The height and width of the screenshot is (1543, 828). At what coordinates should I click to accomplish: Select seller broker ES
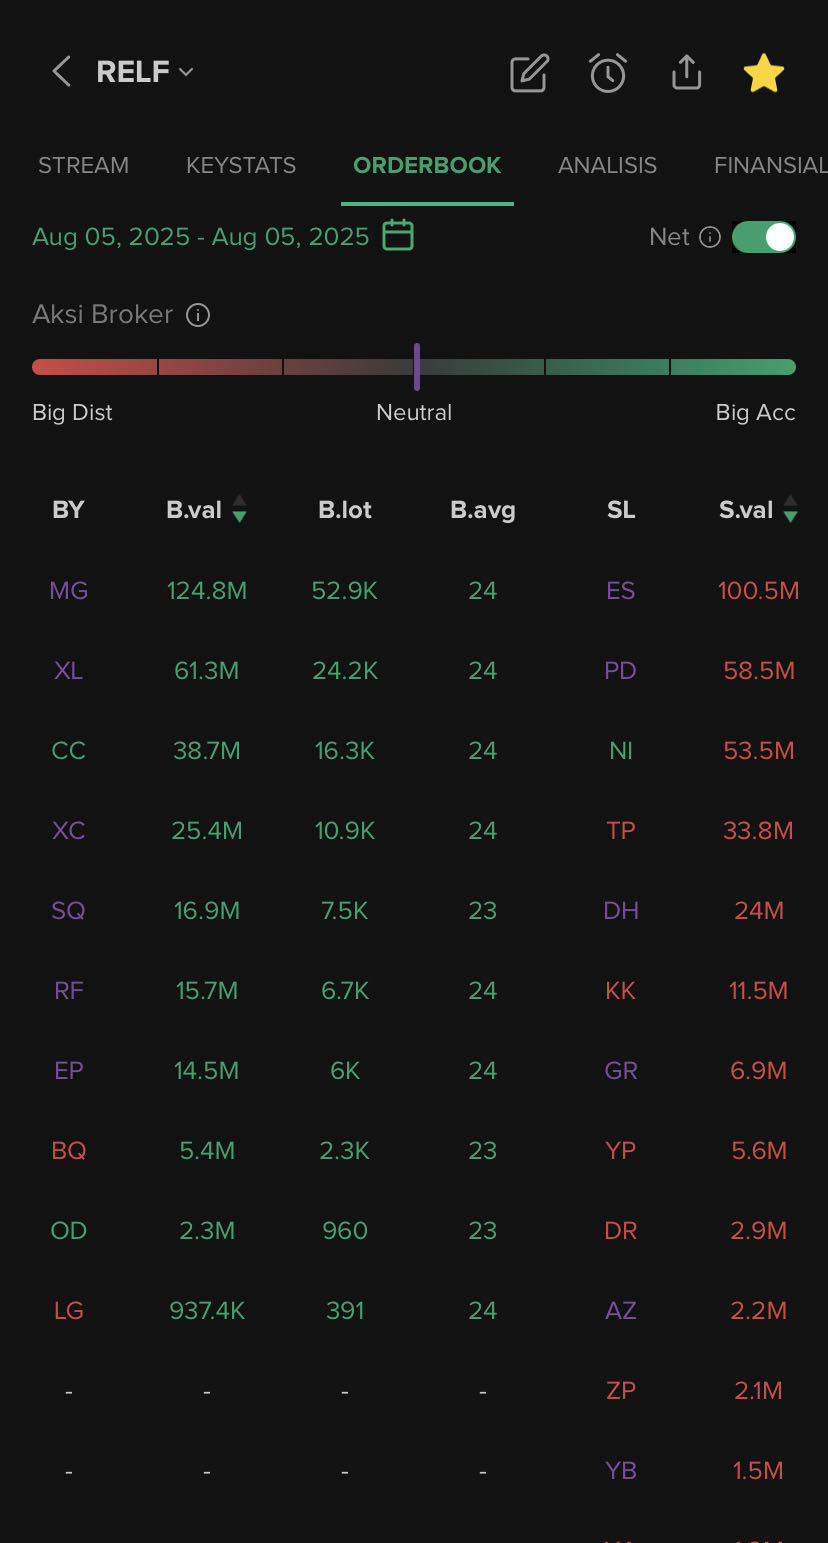(620, 591)
